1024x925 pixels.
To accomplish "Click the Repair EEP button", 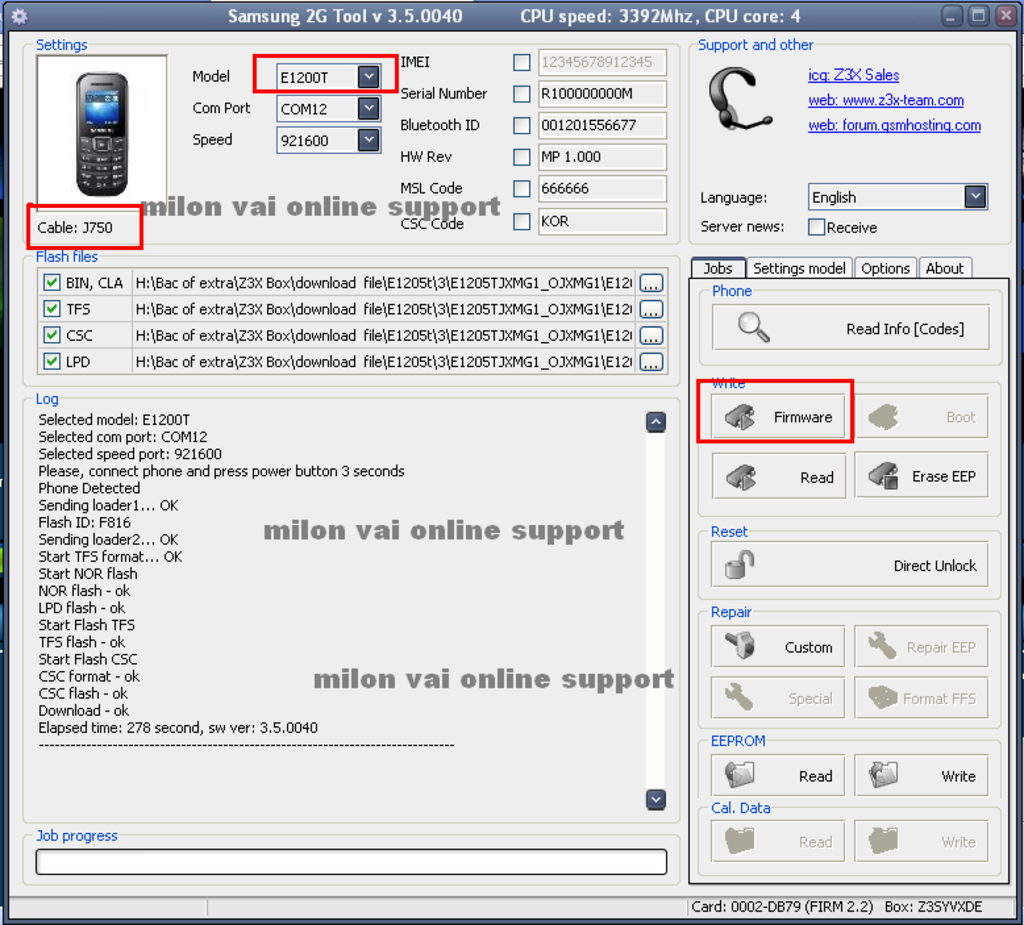I will click(921, 647).
